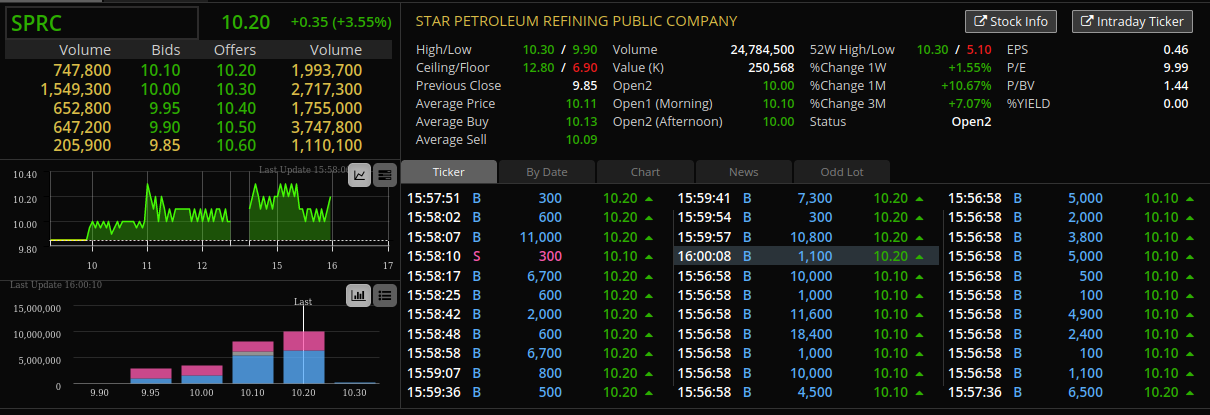Switch to the By Date tab
1210x415 pixels.
547,172
